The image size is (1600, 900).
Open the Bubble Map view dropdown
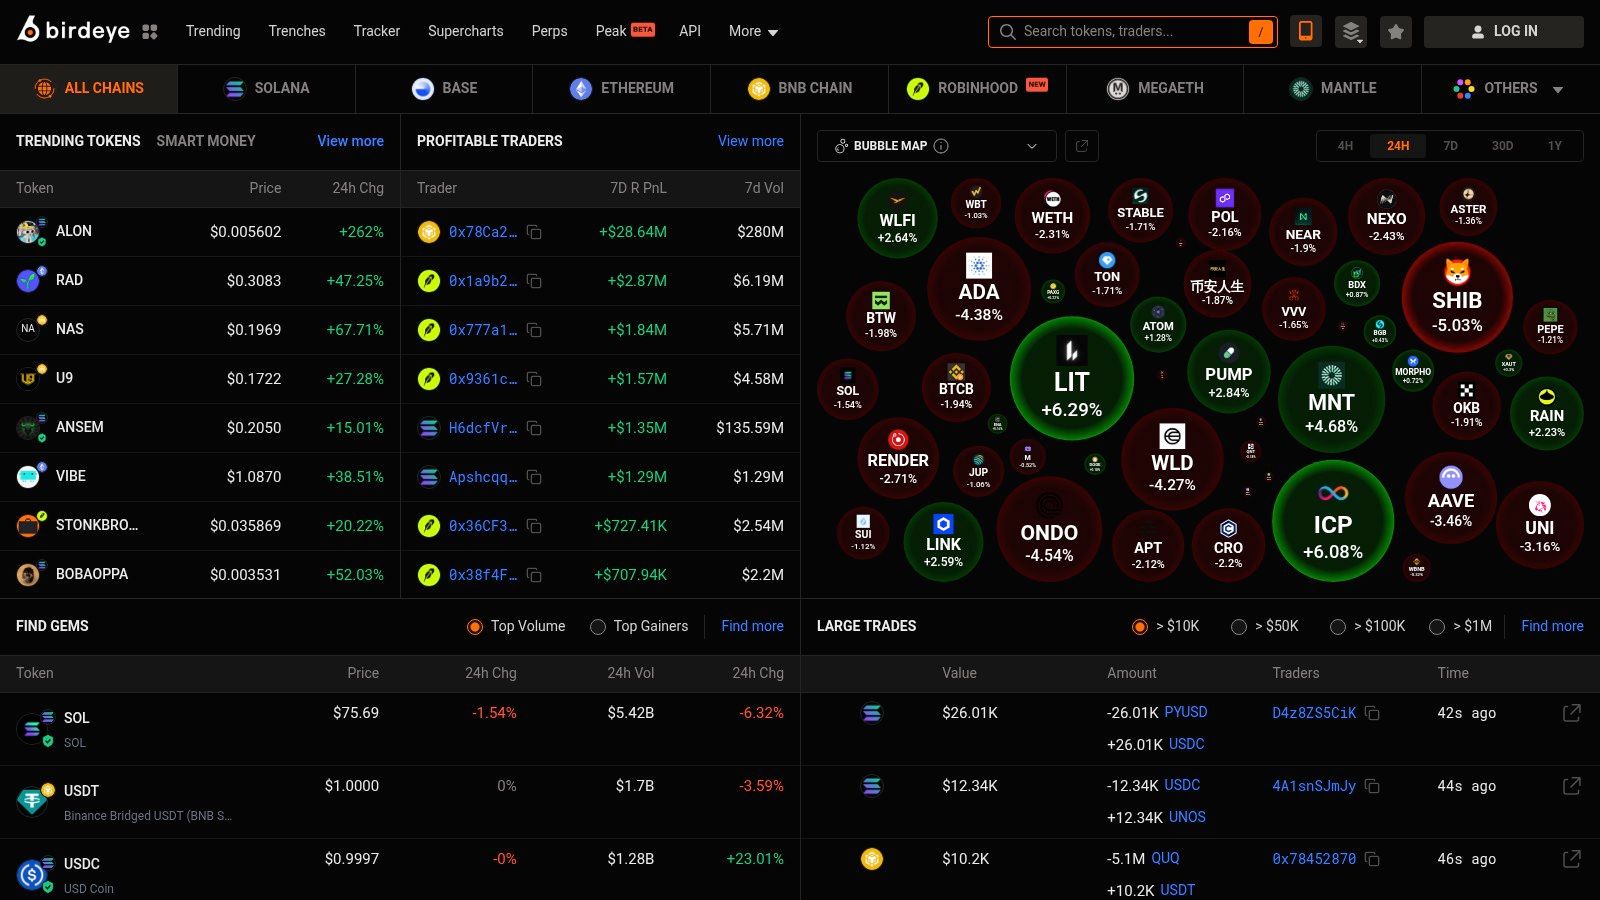[x=936, y=146]
